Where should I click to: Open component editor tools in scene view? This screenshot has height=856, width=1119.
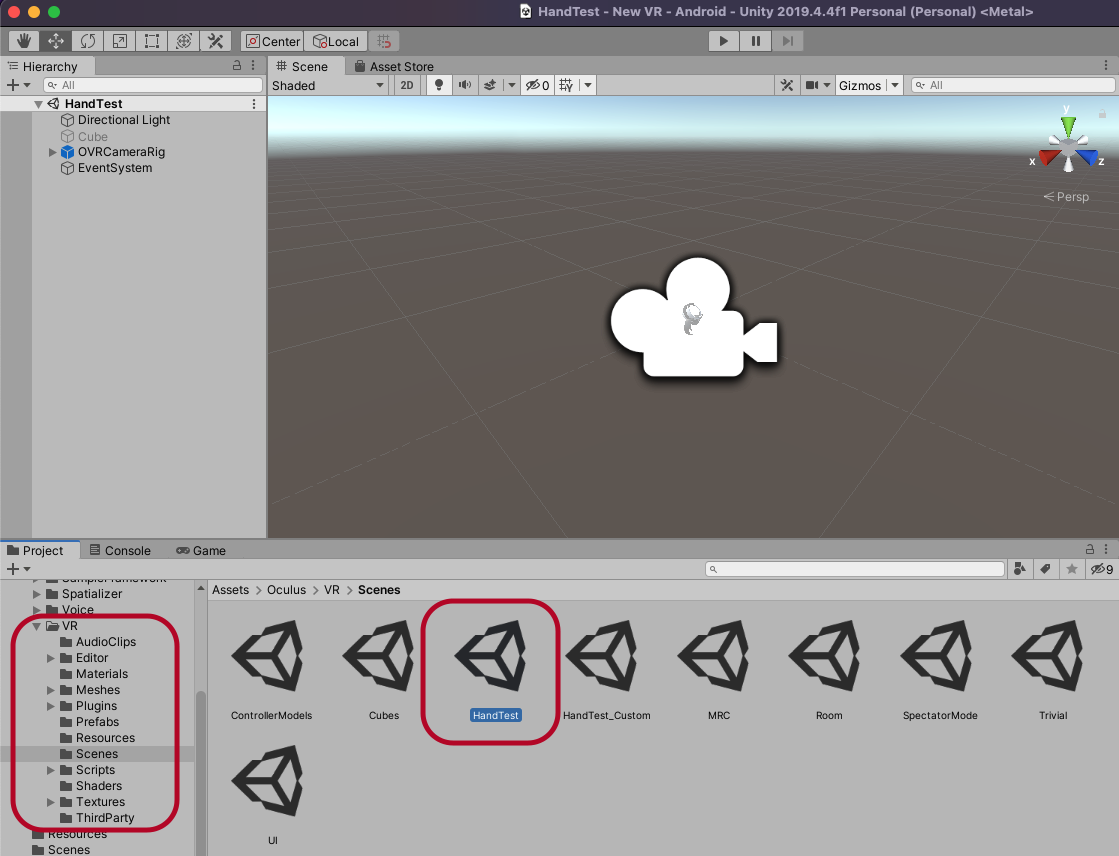(787, 86)
